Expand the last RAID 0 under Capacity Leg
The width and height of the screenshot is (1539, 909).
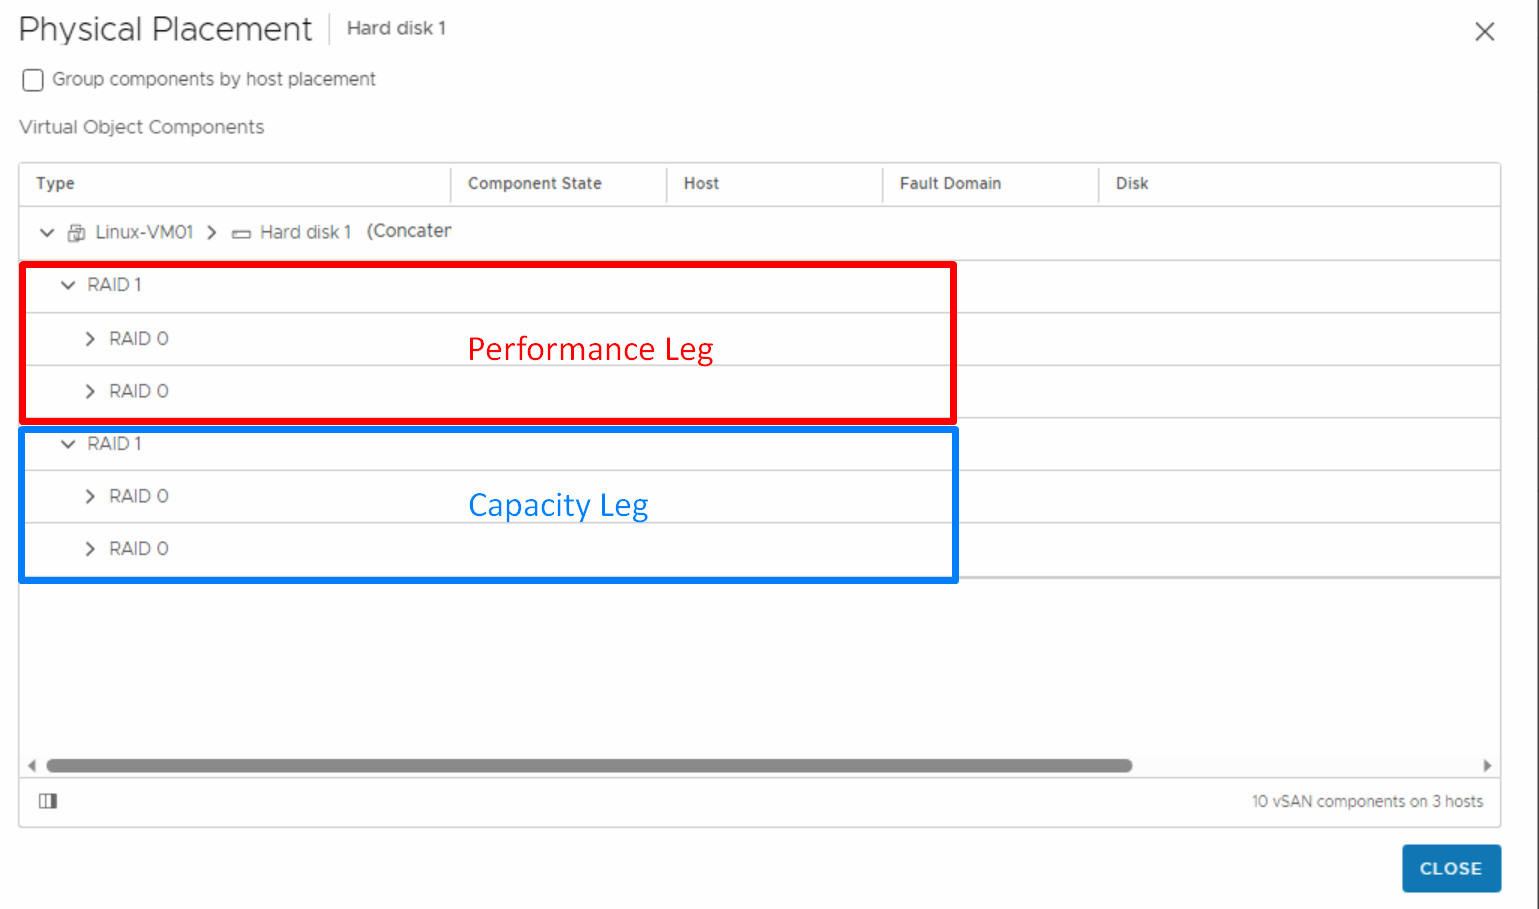(x=89, y=548)
